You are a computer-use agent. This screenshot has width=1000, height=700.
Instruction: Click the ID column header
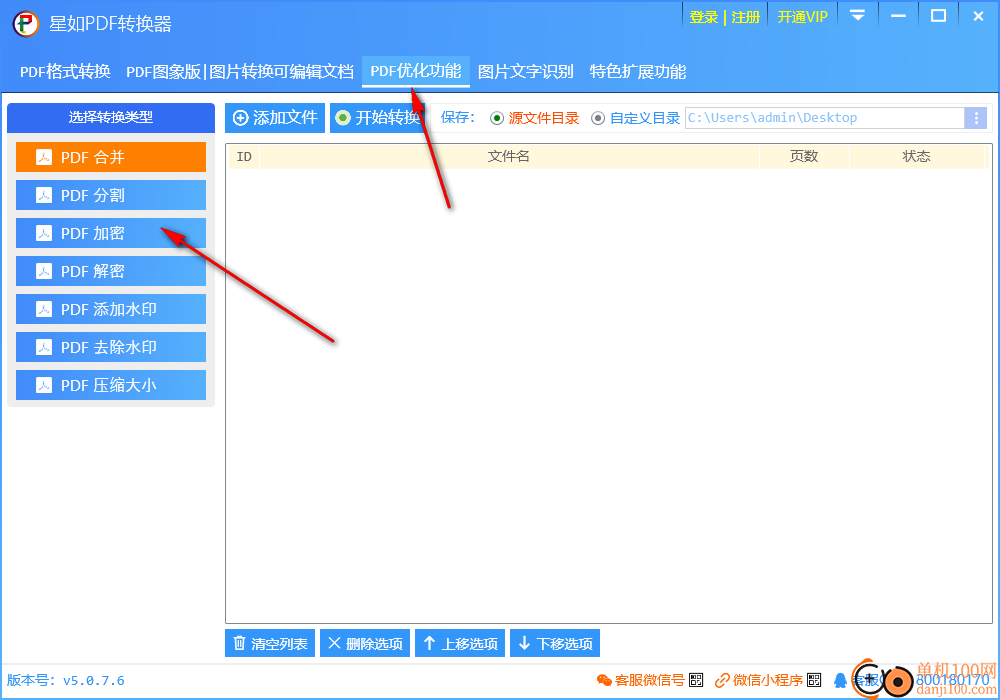click(x=244, y=156)
